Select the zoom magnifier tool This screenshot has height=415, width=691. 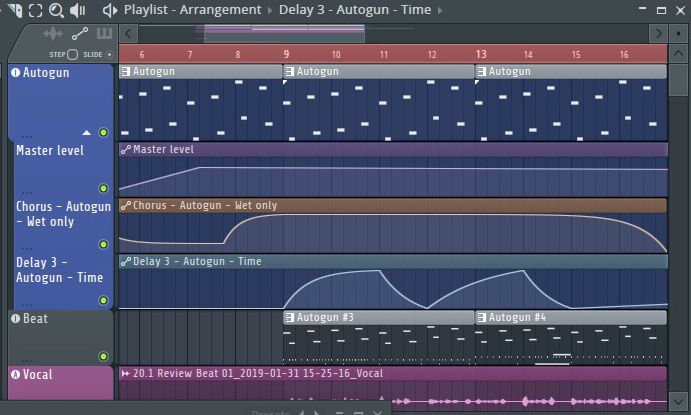click(x=56, y=10)
